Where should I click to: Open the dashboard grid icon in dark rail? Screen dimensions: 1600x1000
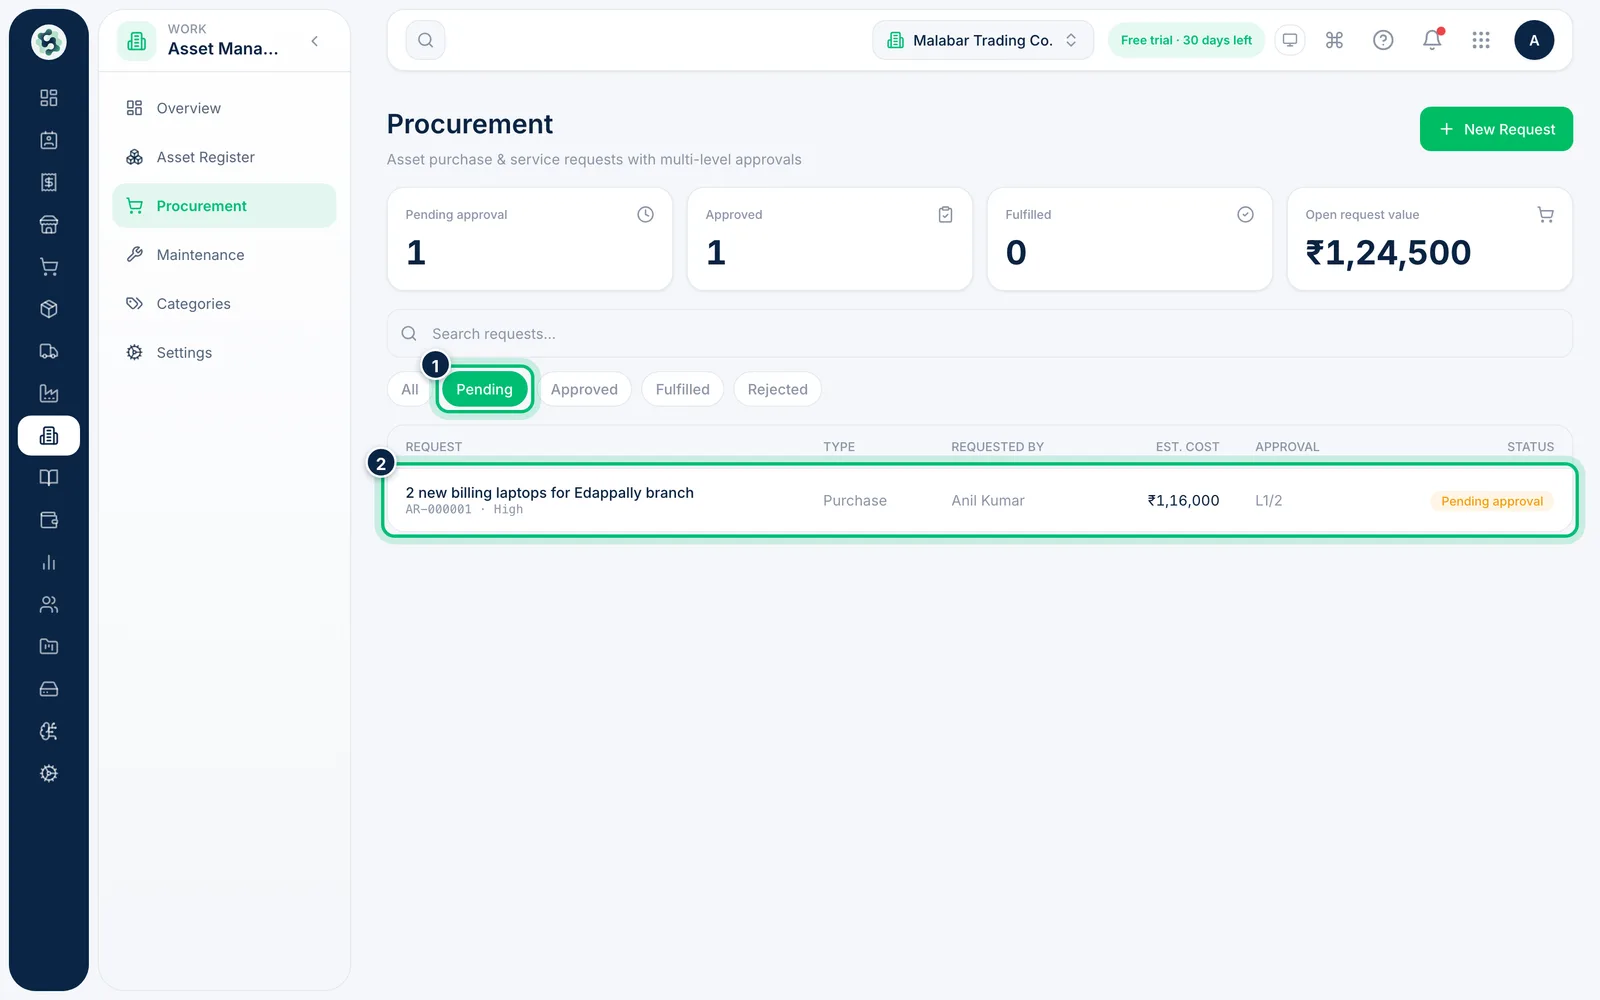click(48, 98)
